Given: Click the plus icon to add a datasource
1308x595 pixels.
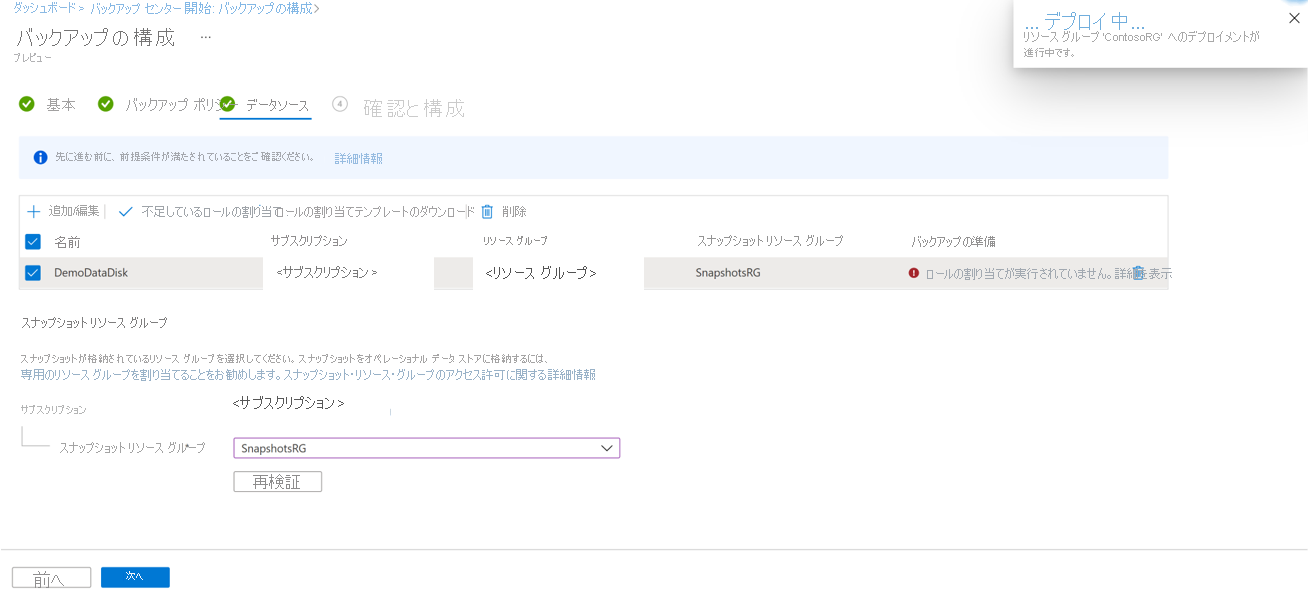Looking at the screenshot, I should [33, 211].
